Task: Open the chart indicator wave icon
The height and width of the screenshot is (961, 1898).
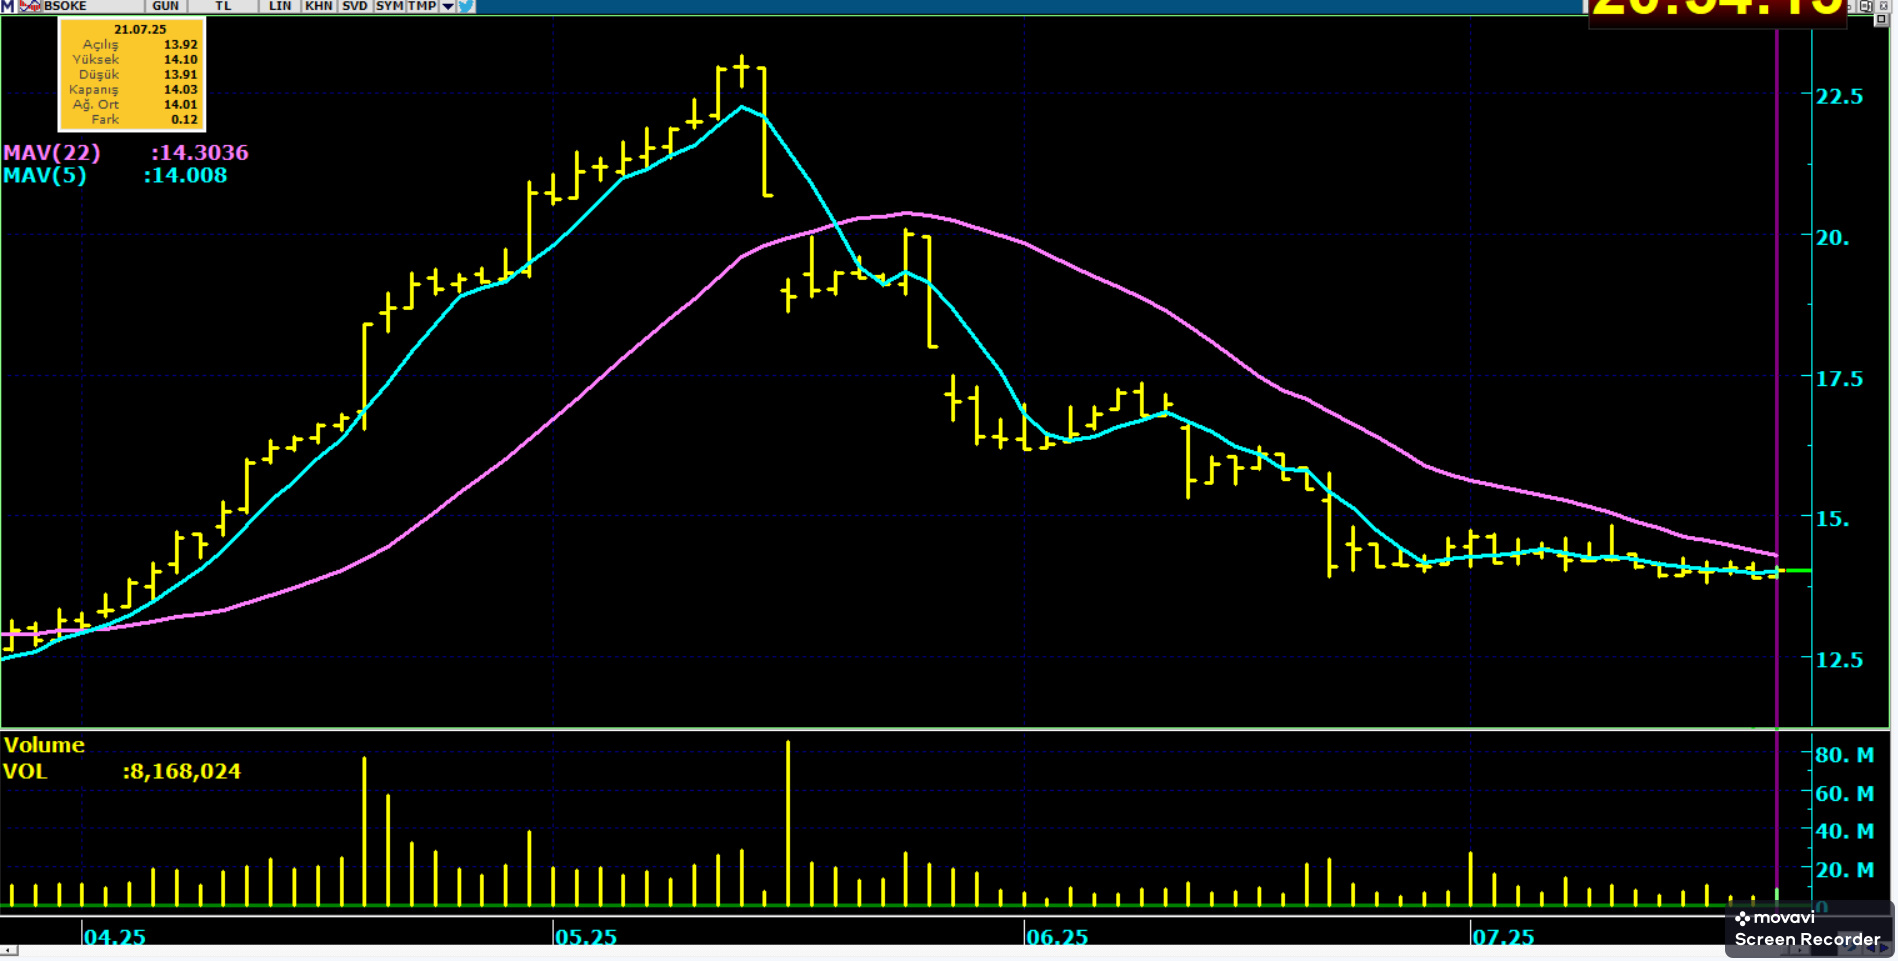Action: [30, 6]
